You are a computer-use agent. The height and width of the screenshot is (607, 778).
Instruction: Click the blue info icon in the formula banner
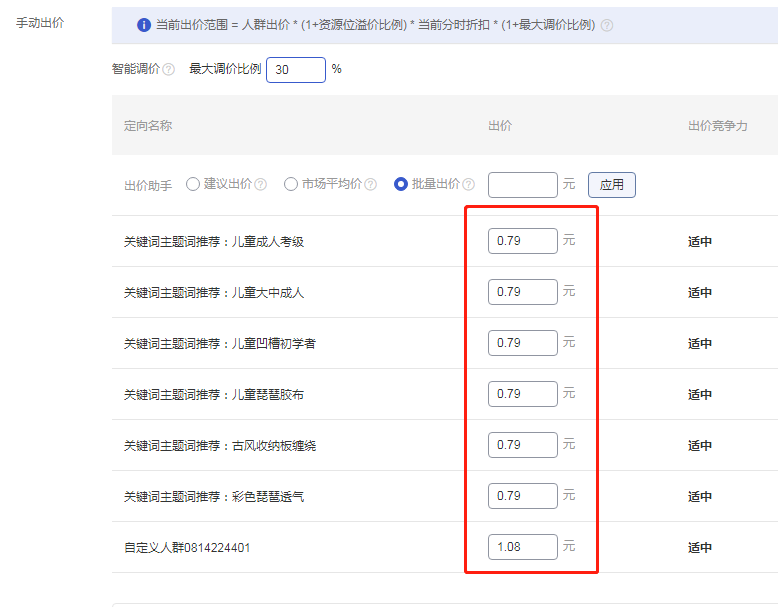click(144, 25)
